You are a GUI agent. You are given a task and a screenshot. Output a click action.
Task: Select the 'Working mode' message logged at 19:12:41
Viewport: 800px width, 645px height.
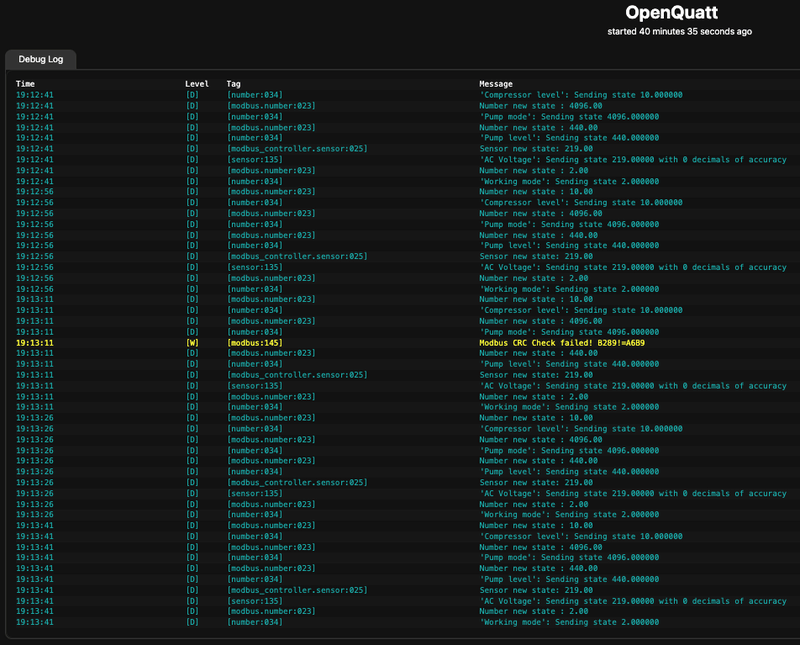tap(569, 182)
